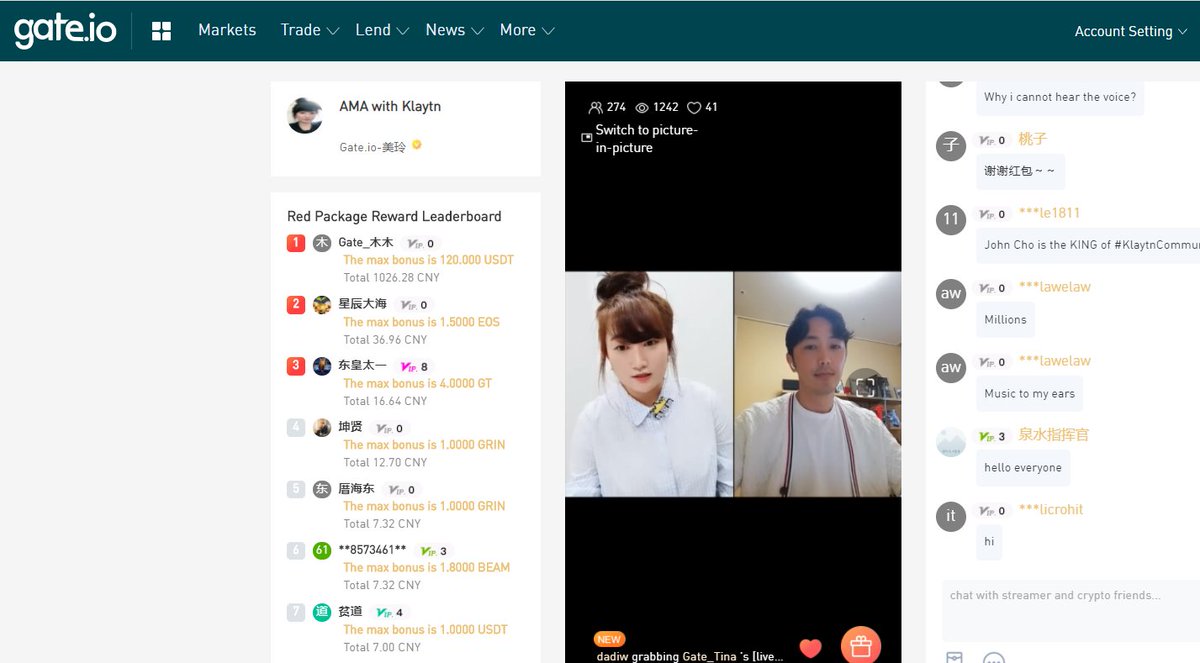Click the eye views icon showing 1242
Viewport: 1200px width, 663px height.
(643, 107)
